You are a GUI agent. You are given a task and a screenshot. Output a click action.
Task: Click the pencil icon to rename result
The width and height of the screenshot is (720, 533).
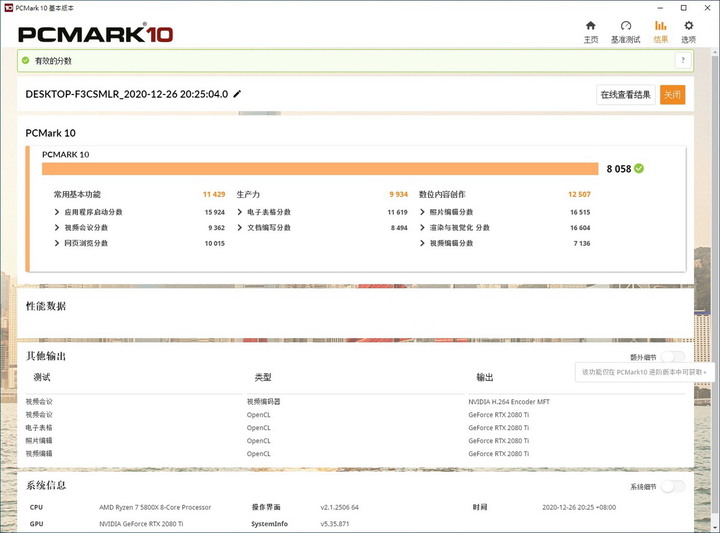[x=237, y=94]
